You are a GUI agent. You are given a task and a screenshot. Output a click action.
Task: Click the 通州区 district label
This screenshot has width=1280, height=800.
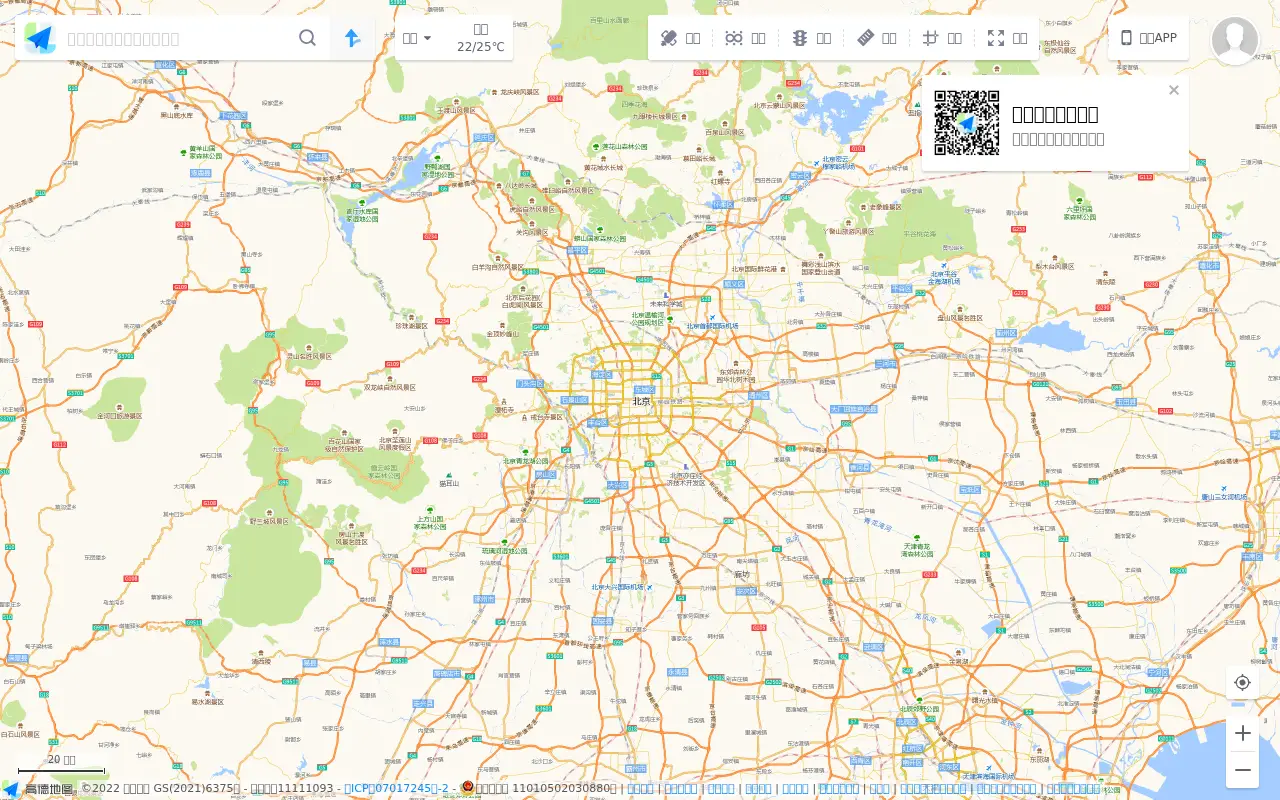pos(758,396)
